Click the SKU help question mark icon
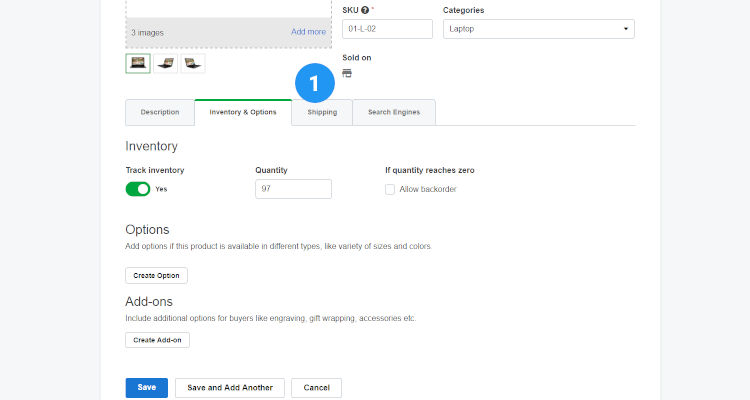Viewport: 750px width, 400px height. click(x=365, y=10)
